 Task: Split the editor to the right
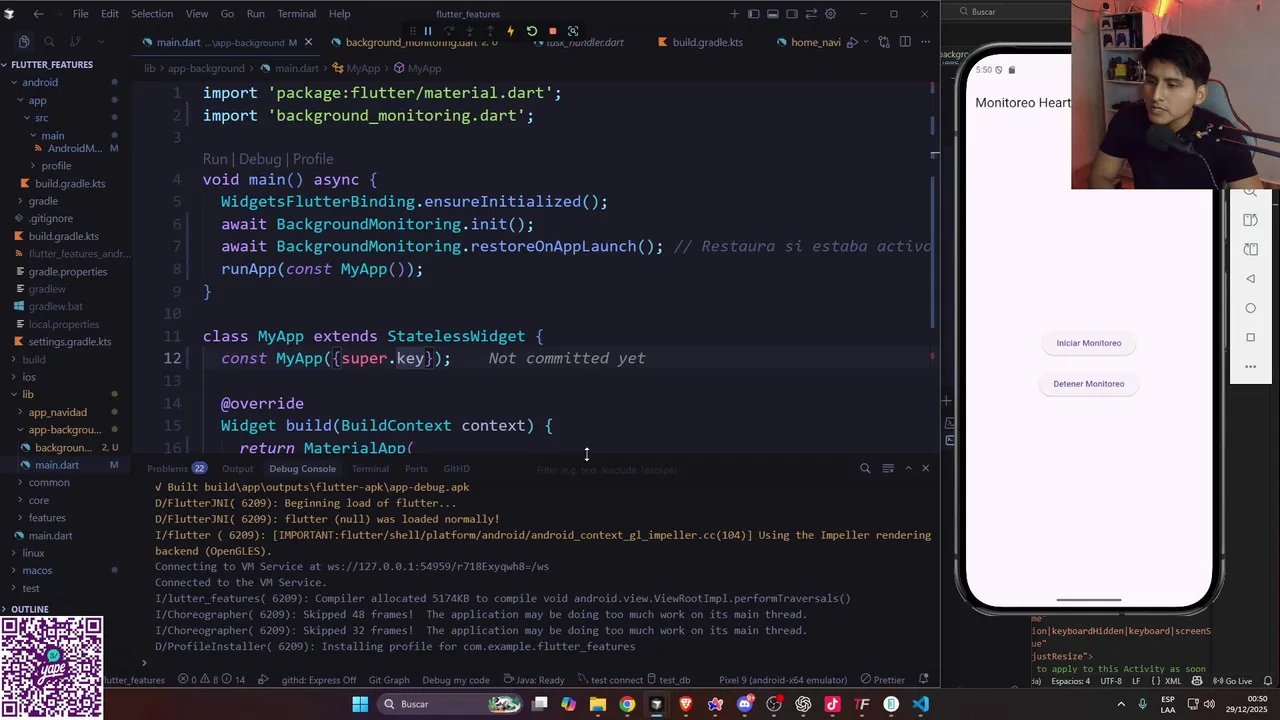905,42
